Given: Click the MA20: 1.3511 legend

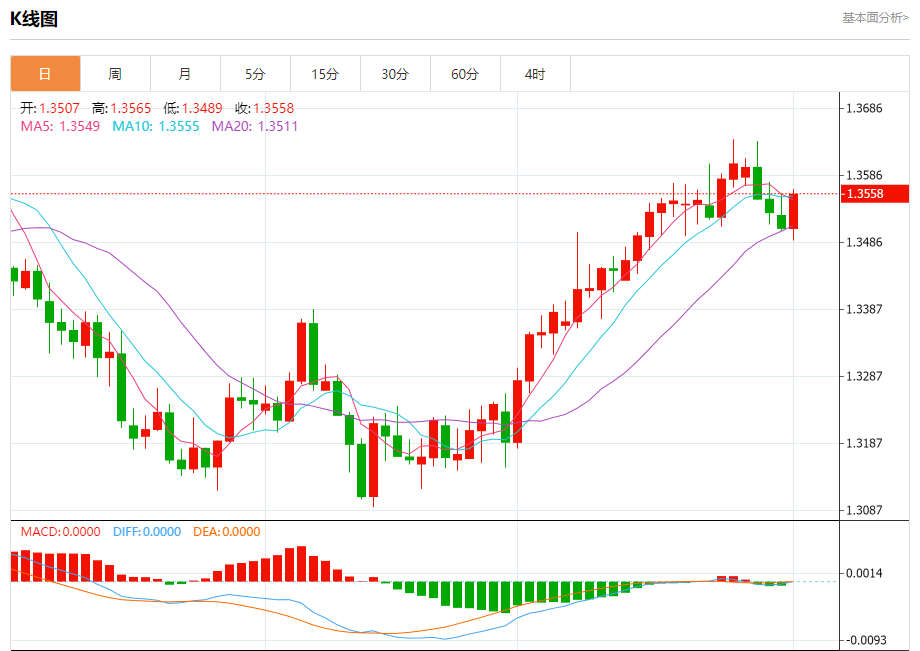Looking at the screenshot, I should point(255,126).
